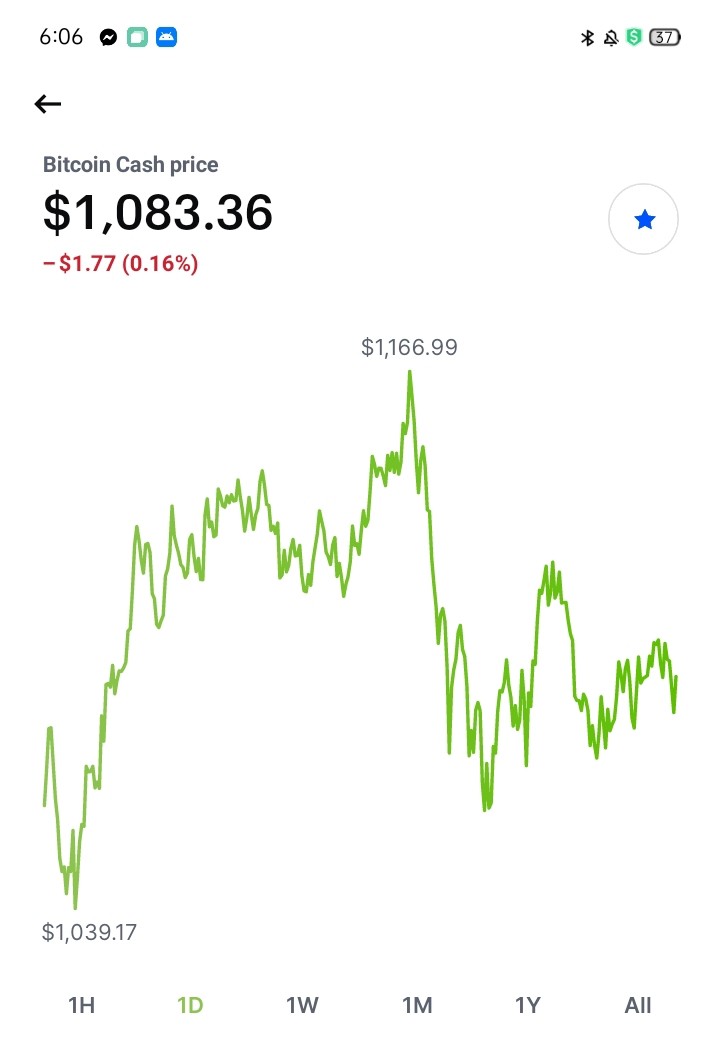Switch chart to 1W range
This screenshot has width=719, height=1058.
coord(302,1005)
